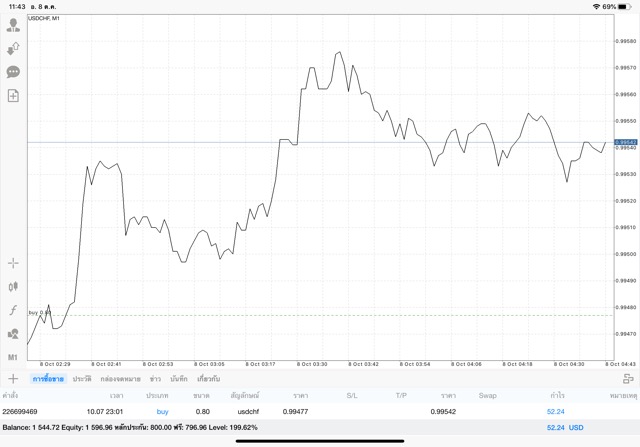The image size is (640, 447).
Task: Open เกี่ยวกับ about tab
Action: click(209, 379)
